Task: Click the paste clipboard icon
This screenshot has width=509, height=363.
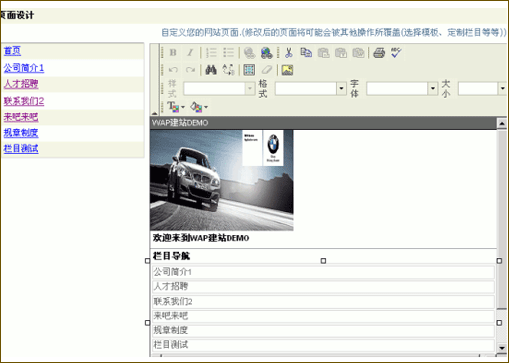Action: pos(323,53)
